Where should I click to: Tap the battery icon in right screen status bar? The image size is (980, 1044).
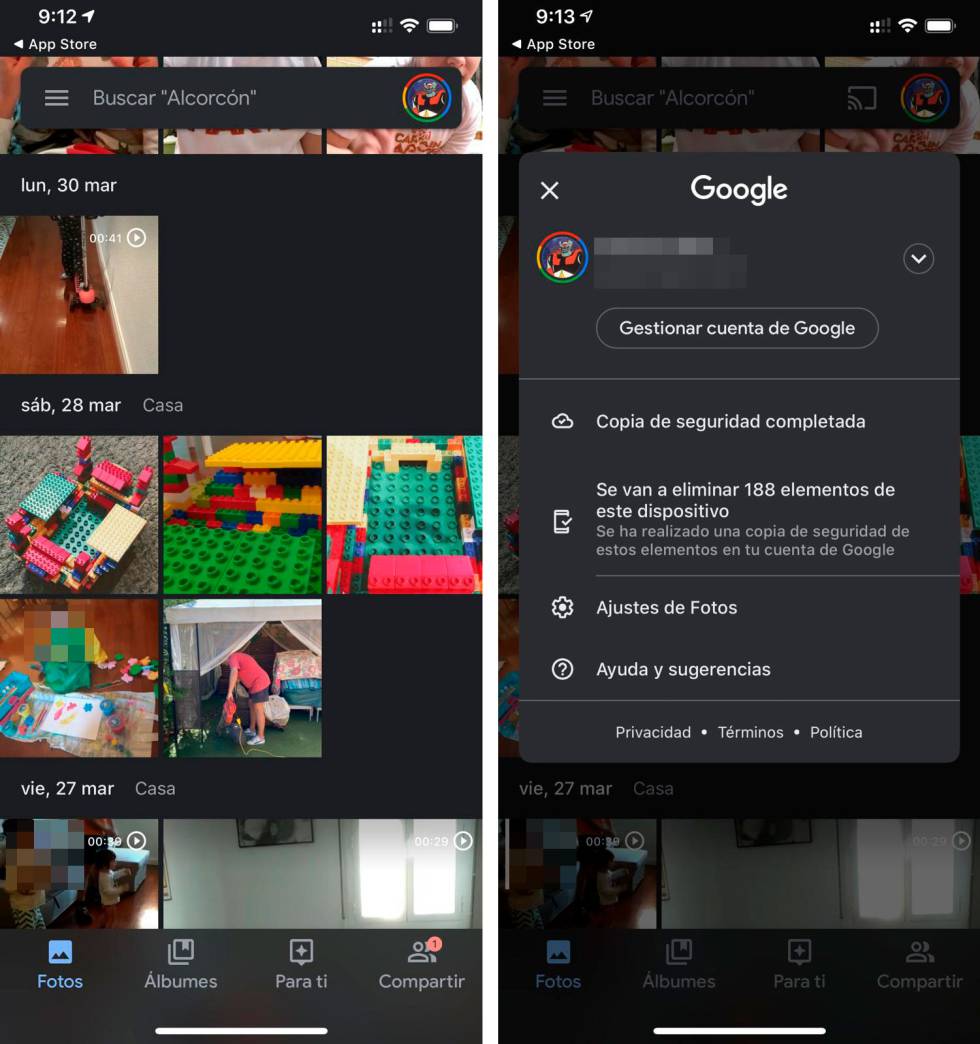pyautogui.click(x=940, y=25)
